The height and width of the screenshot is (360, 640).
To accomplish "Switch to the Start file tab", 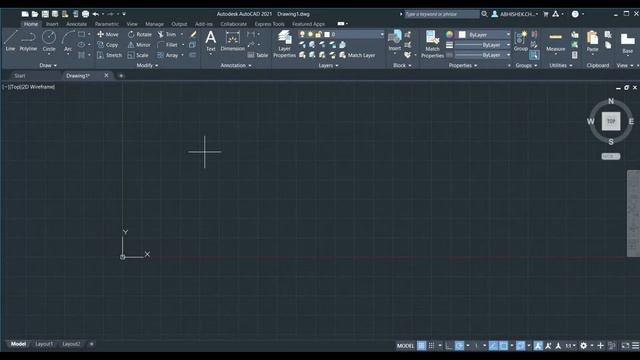I will click(x=20, y=76).
